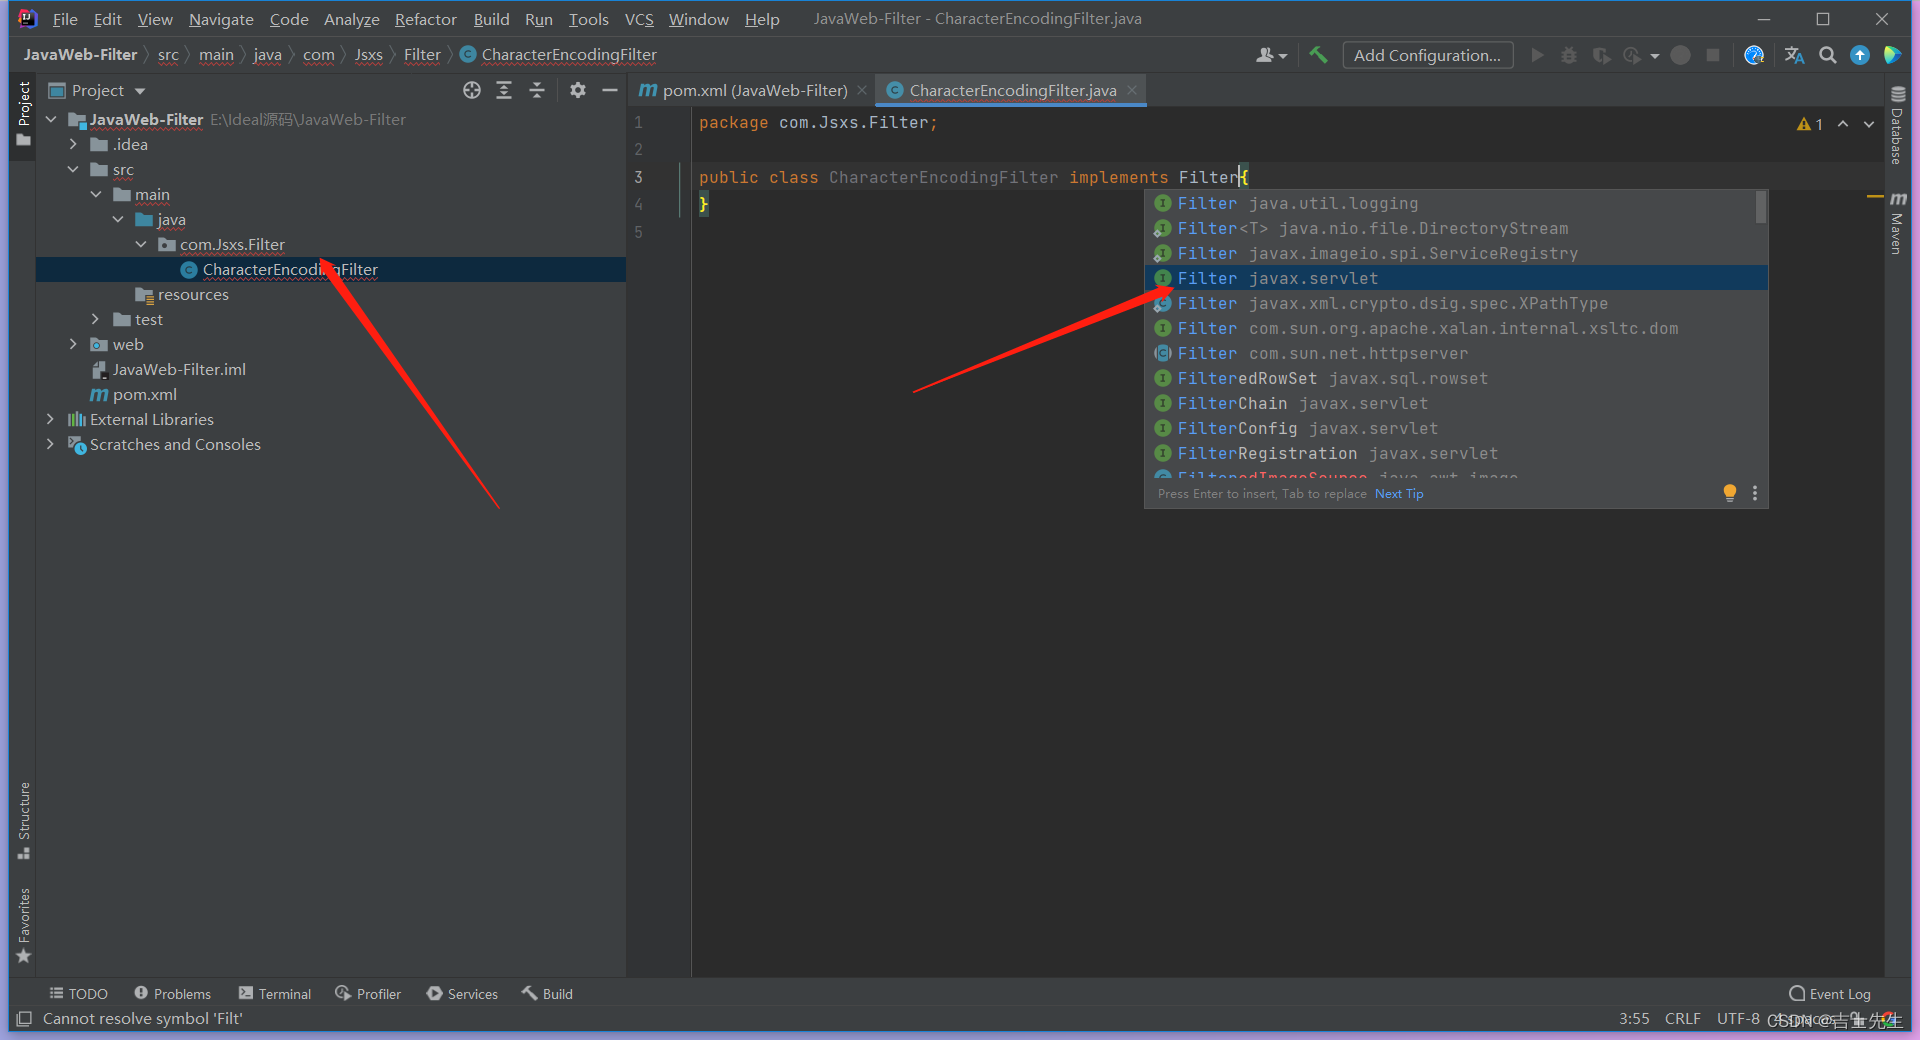
Task: Open Search Everywhere magnifier icon
Action: pyautogui.click(x=1827, y=55)
